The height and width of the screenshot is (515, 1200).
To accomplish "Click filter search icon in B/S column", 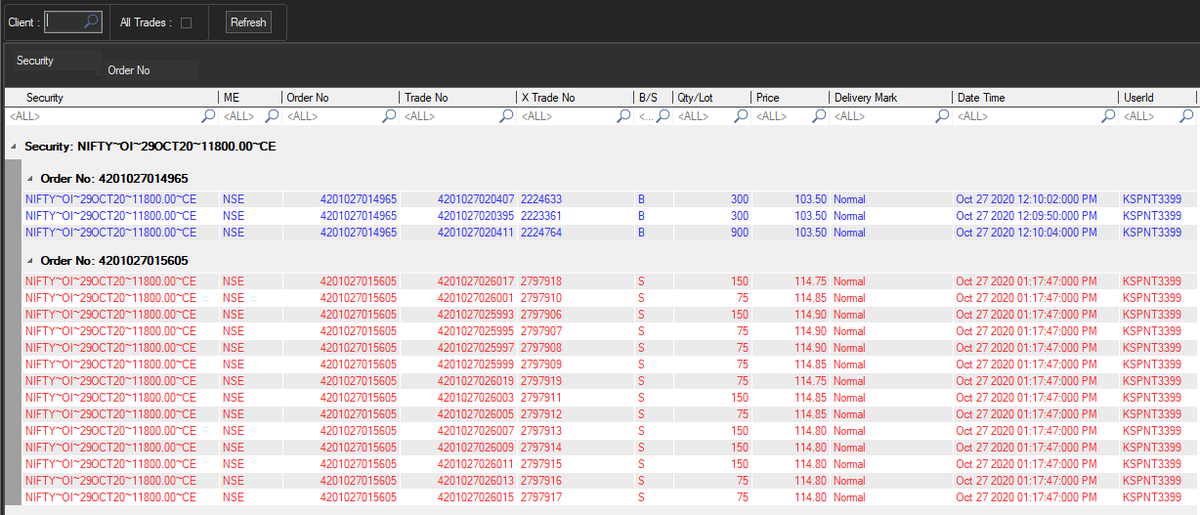I will tap(664, 116).
